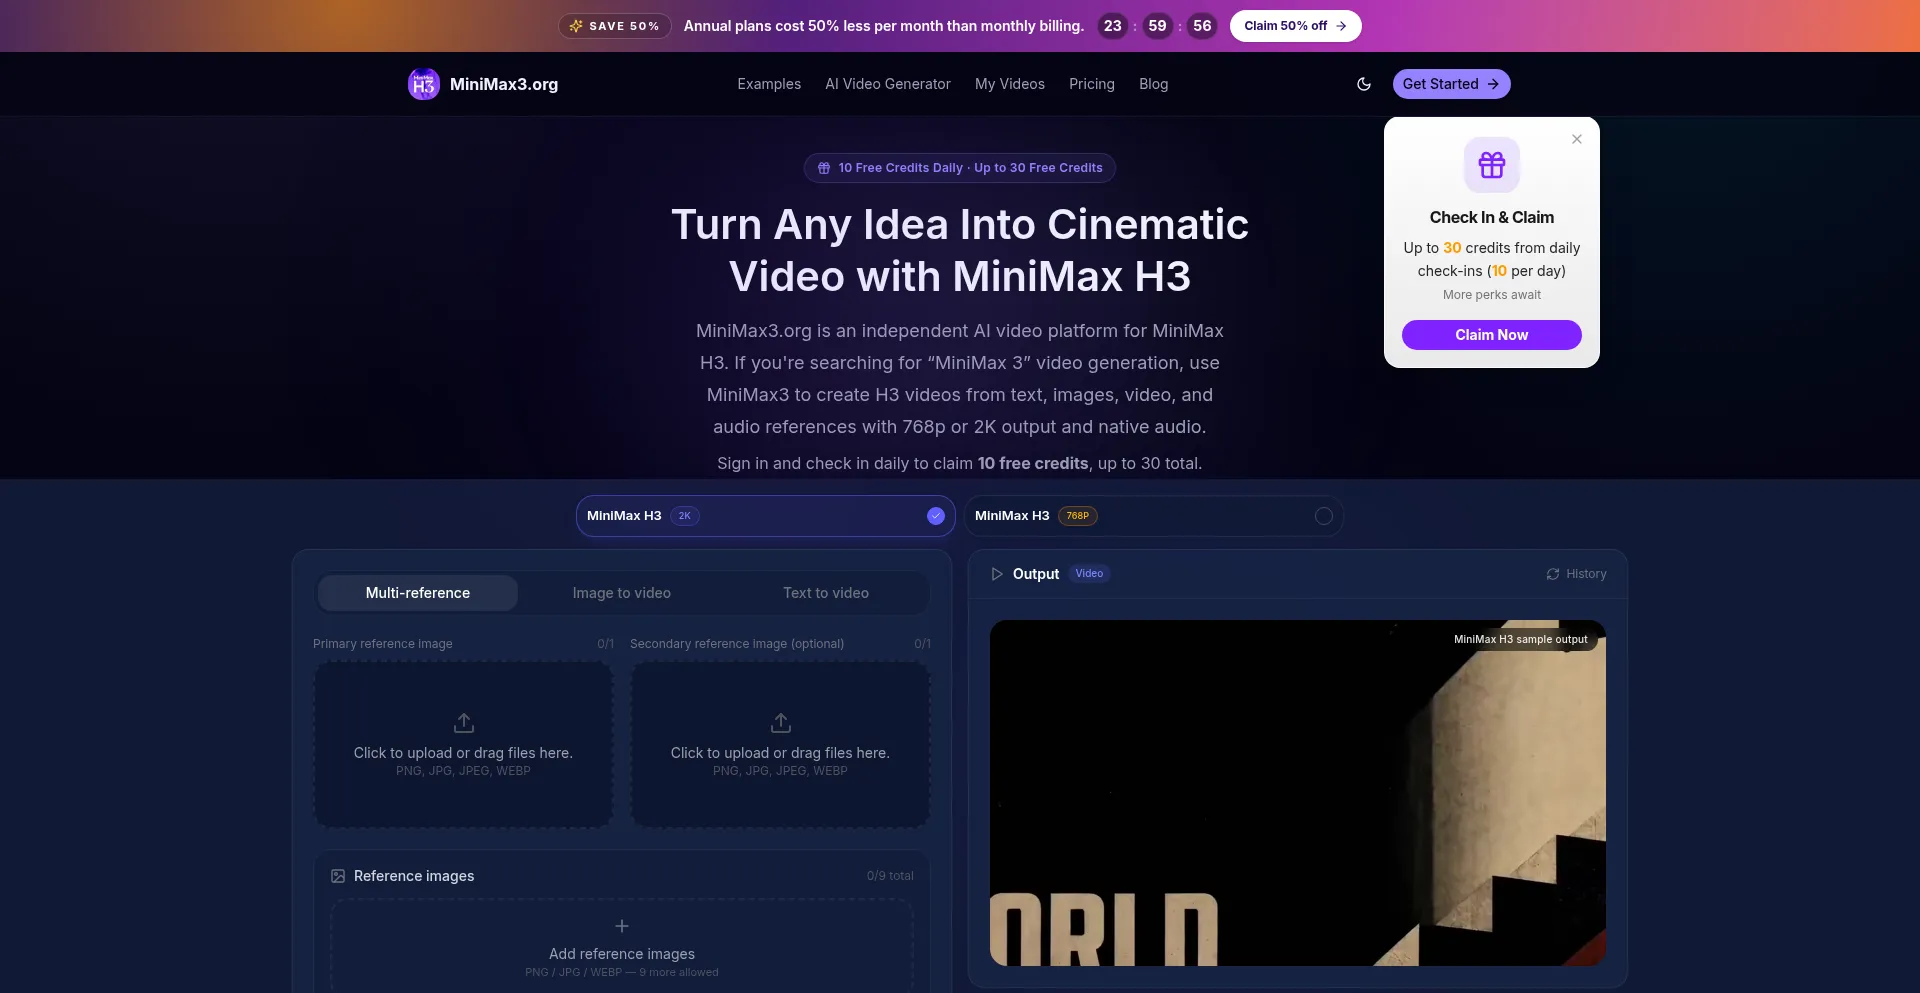Click the Add reference images text
The image size is (1920, 993).
click(x=622, y=954)
